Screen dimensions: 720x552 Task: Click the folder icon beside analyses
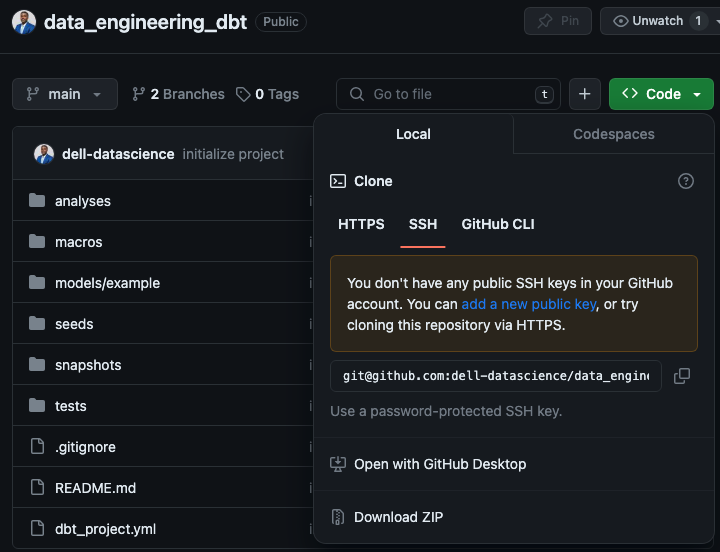(x=37, y=201)
